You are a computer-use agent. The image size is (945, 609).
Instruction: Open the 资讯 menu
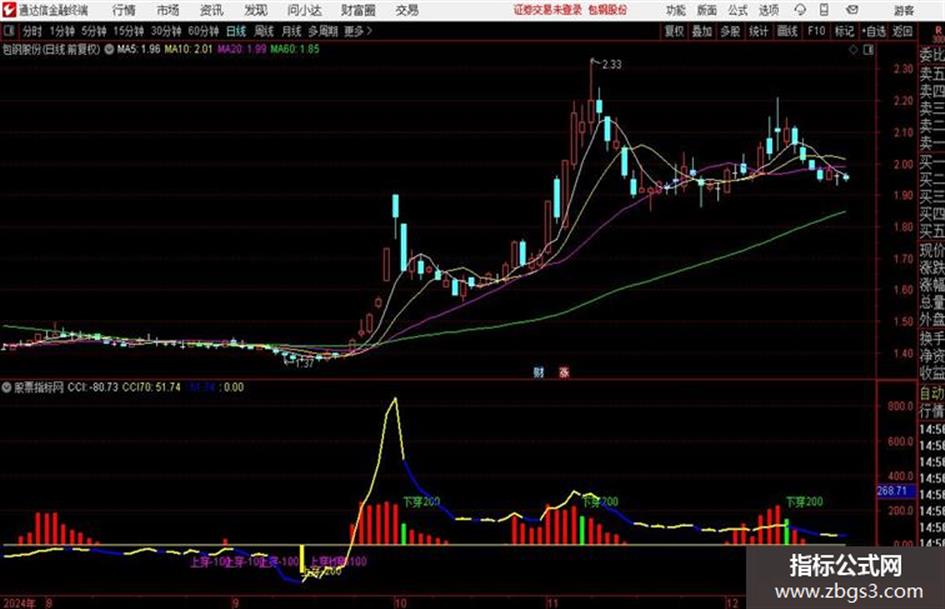click(x=212, y=10)
